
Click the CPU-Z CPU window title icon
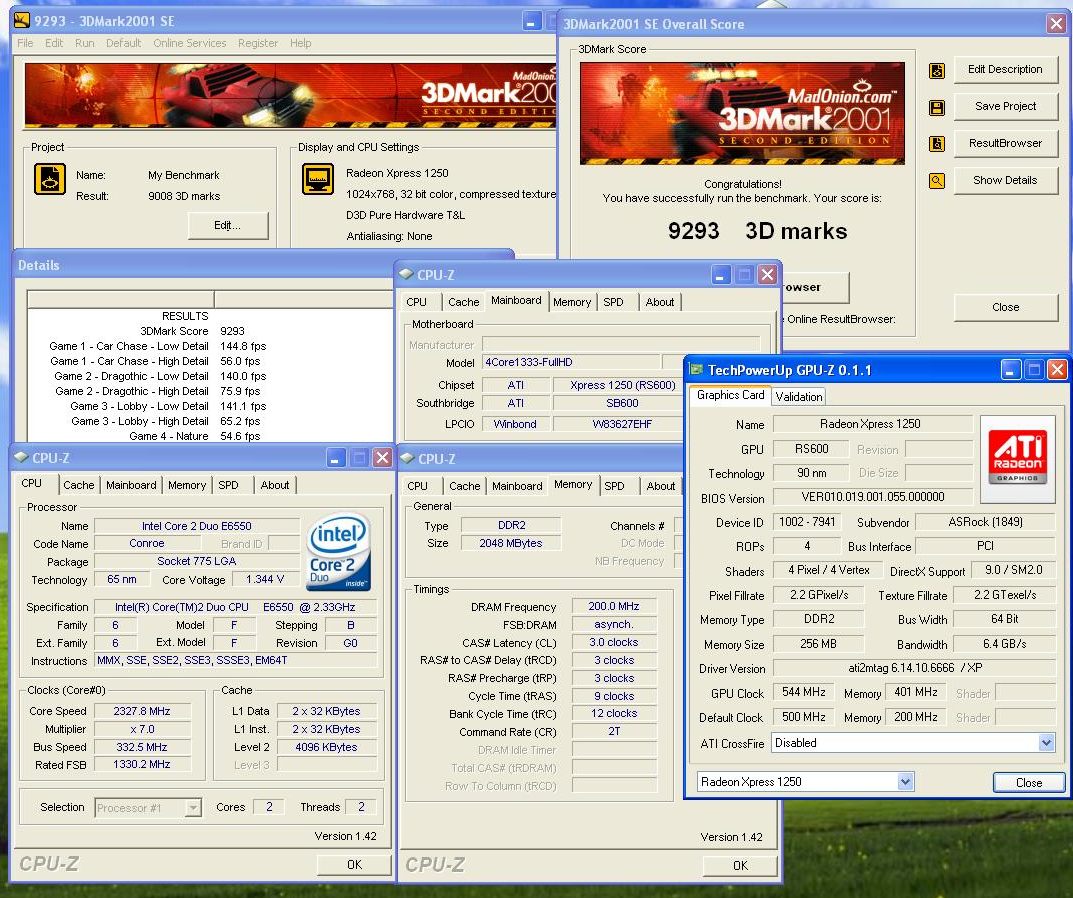pos(21,457)
